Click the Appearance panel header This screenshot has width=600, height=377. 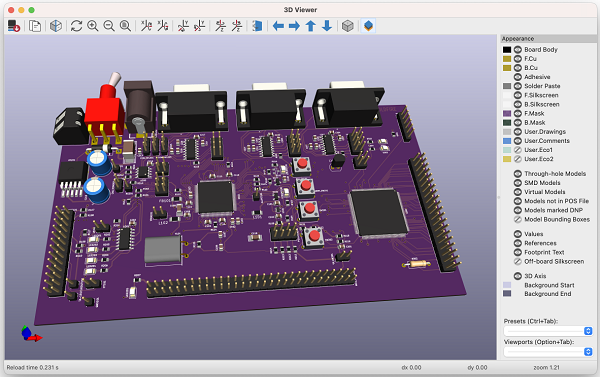click(548, 39)
